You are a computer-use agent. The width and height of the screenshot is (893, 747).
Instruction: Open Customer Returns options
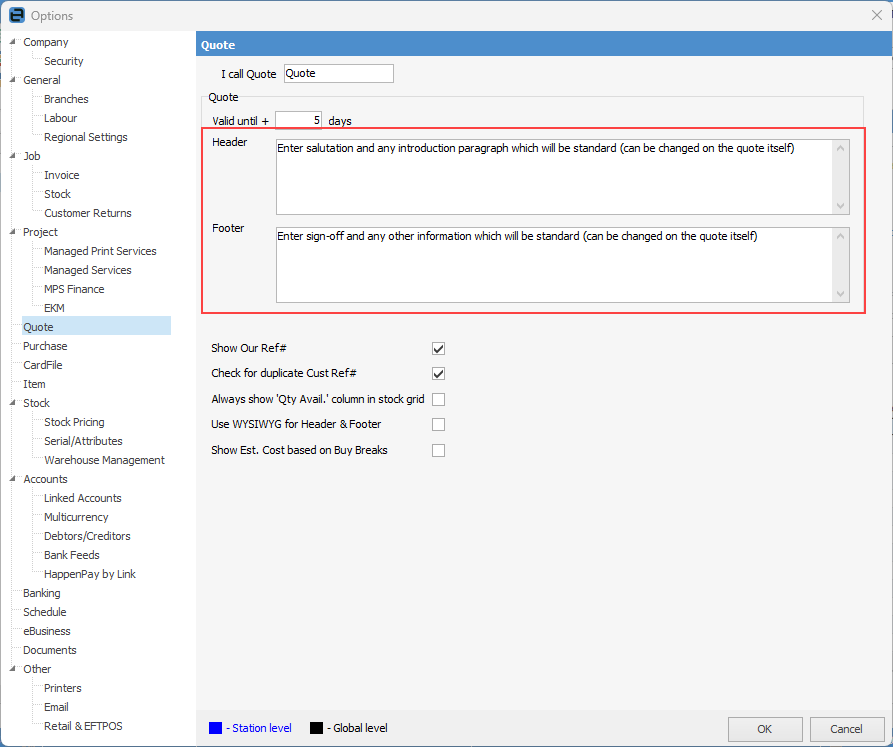point(88,213)
